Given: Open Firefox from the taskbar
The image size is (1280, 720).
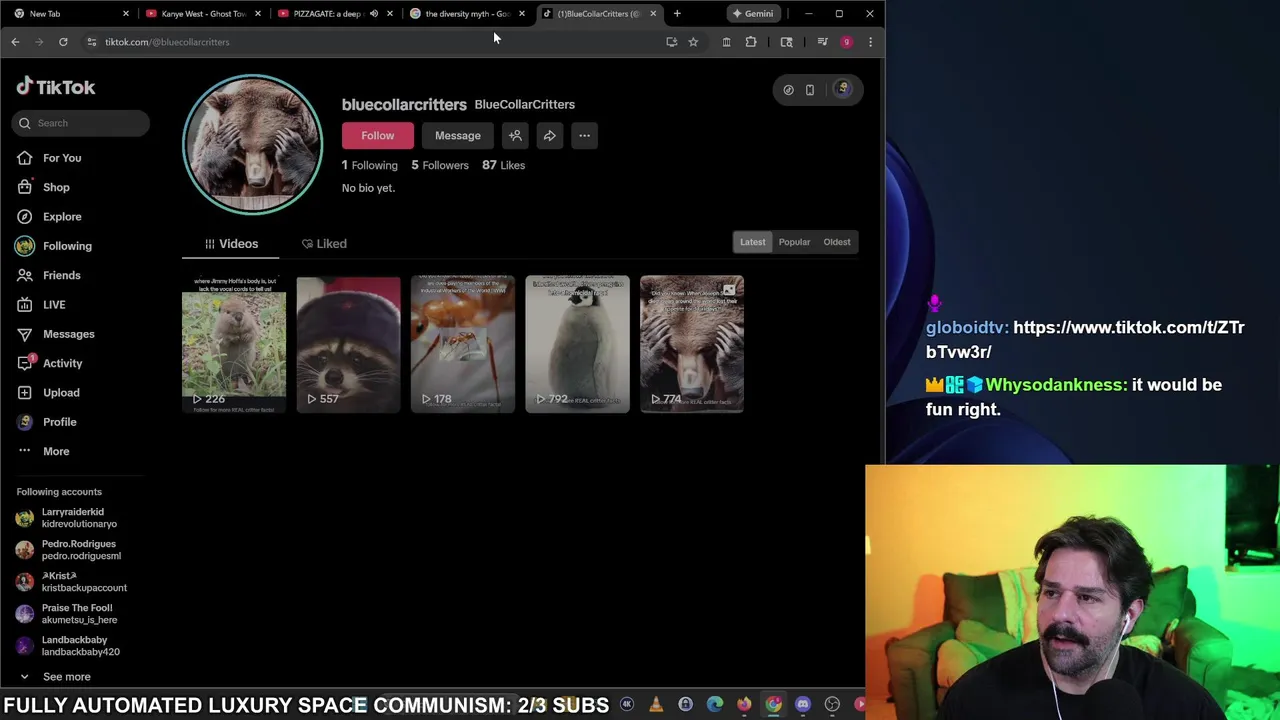Looking at the screenshot, I should pos(744,705).
